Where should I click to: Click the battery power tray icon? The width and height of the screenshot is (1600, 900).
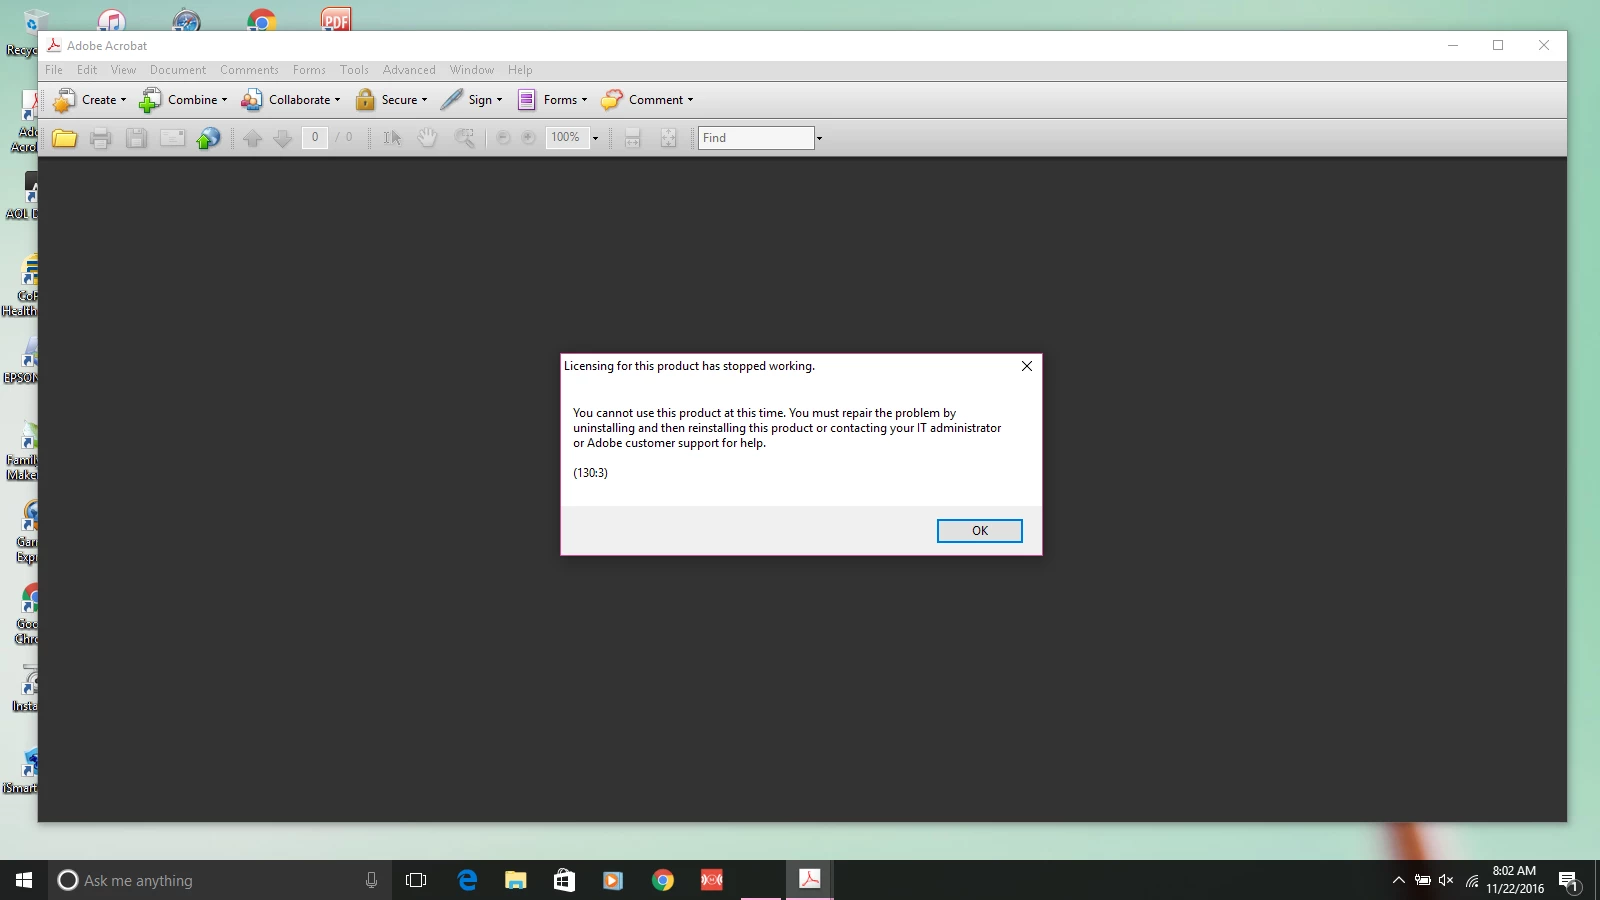[x=1422, y=880]
